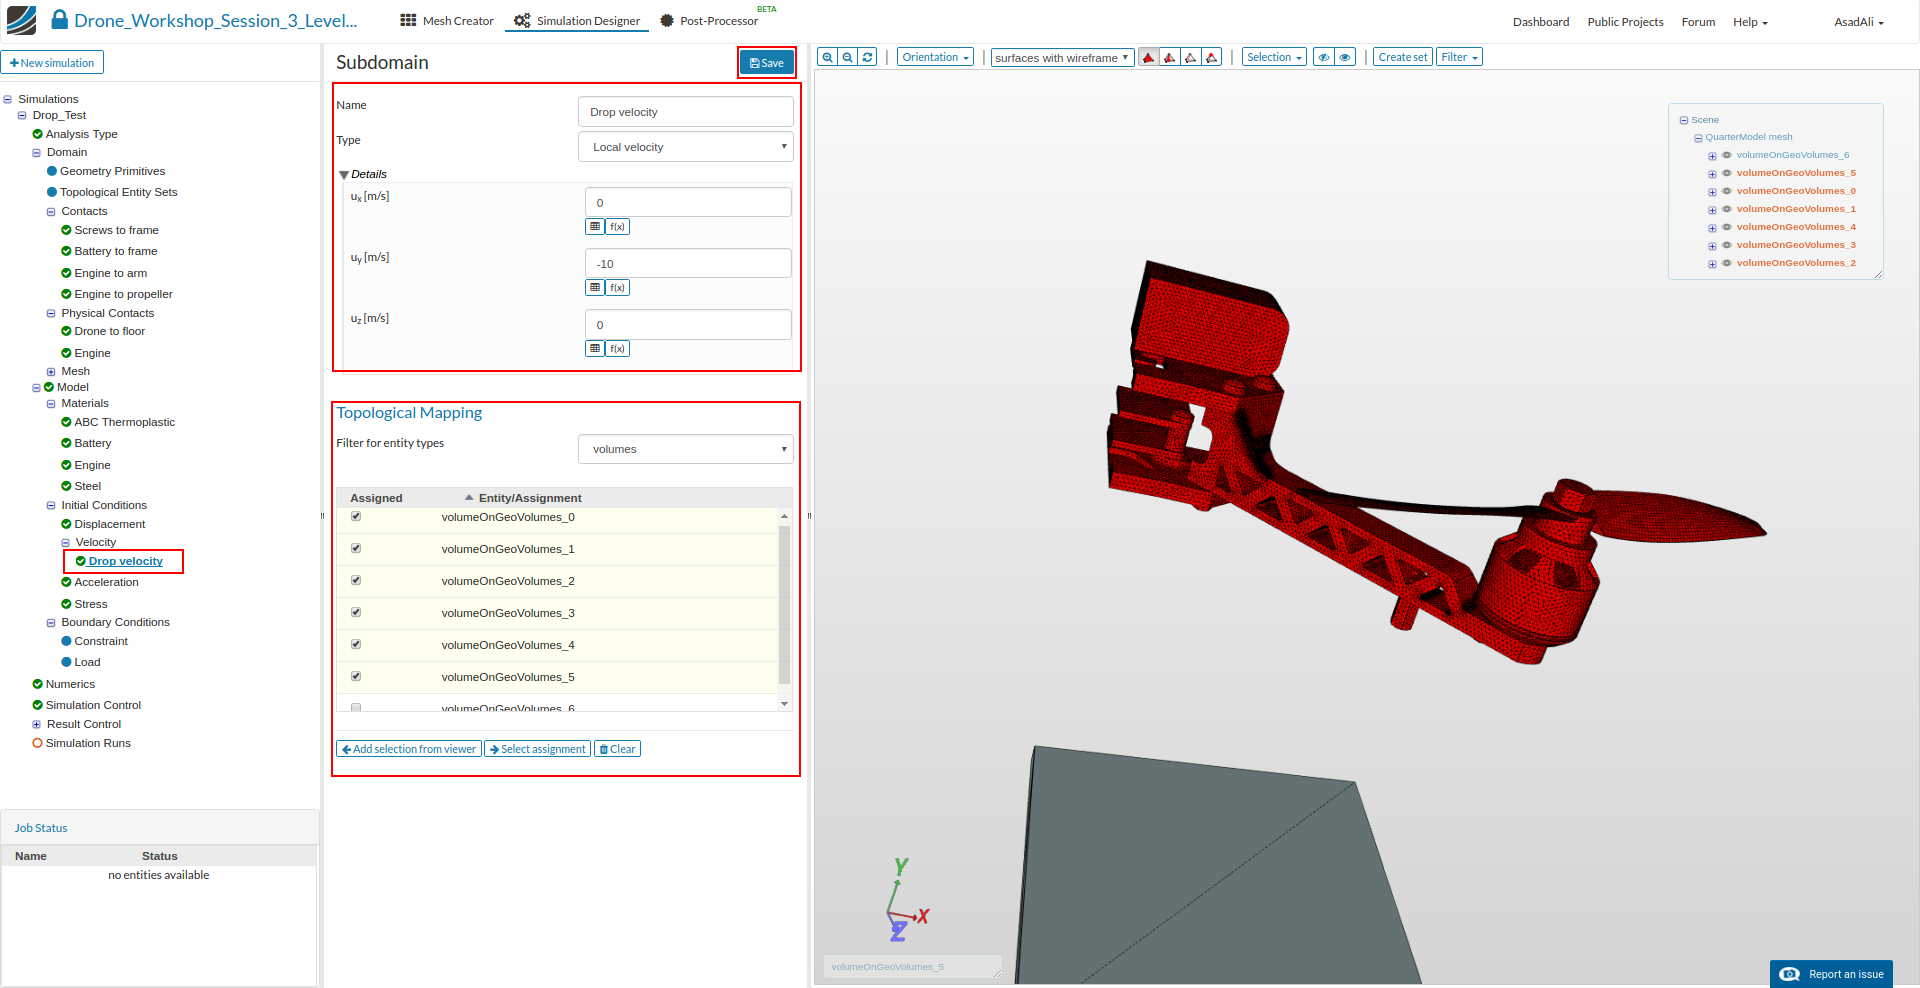Select the solid surfaces render mode icon
This screenshot has width=1920, height=988.
(x=1149, y=57)
